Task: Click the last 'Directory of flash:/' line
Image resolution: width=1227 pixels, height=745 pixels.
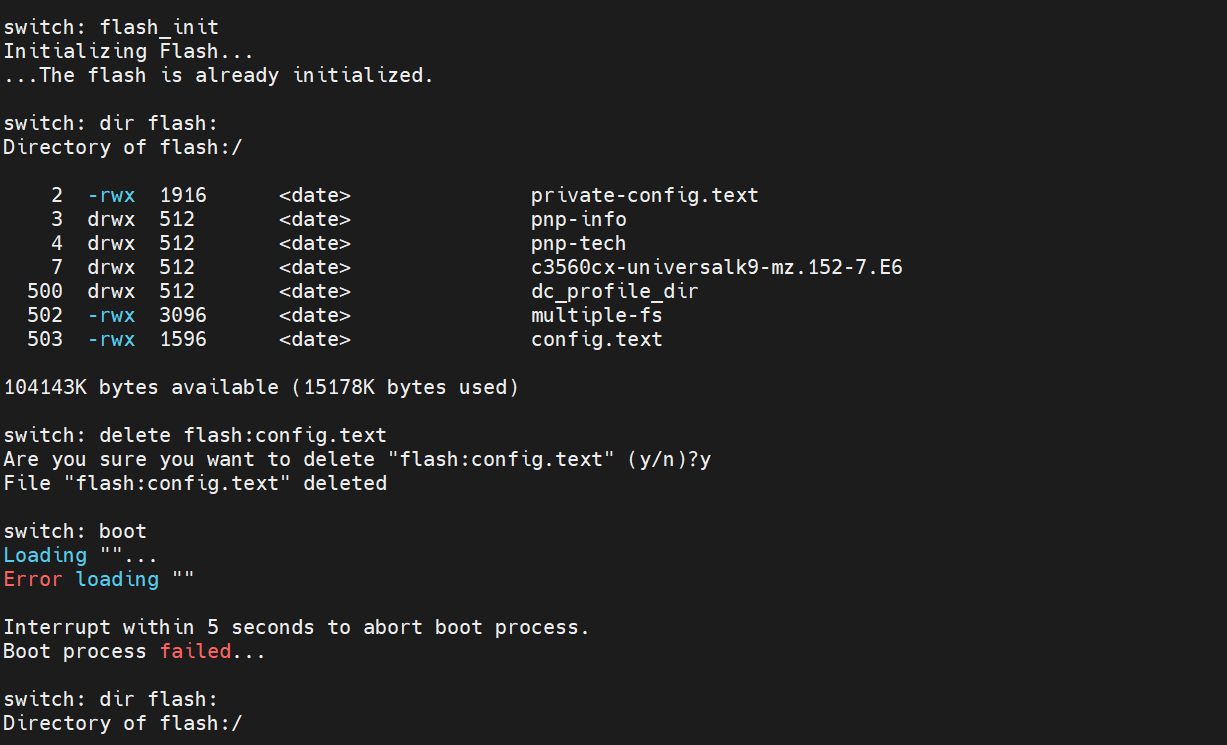Action: click(x=123, y=723)
